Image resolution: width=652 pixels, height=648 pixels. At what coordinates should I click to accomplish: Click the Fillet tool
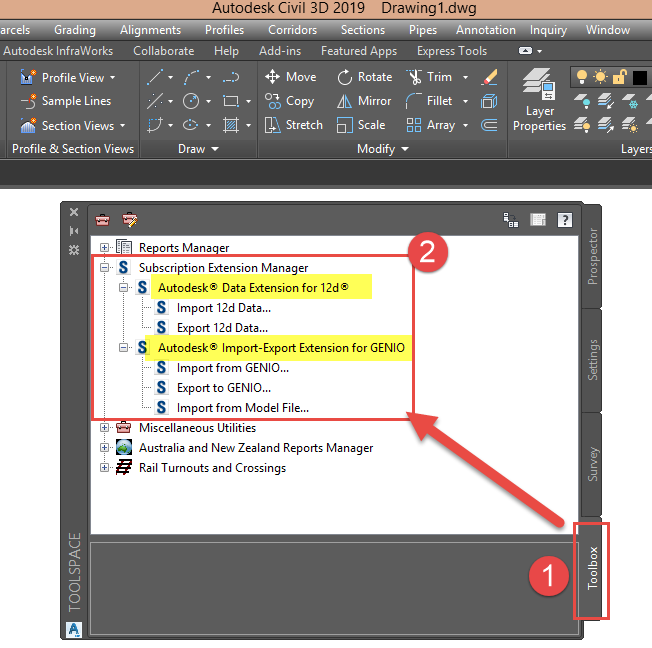(x=429, y=101)
